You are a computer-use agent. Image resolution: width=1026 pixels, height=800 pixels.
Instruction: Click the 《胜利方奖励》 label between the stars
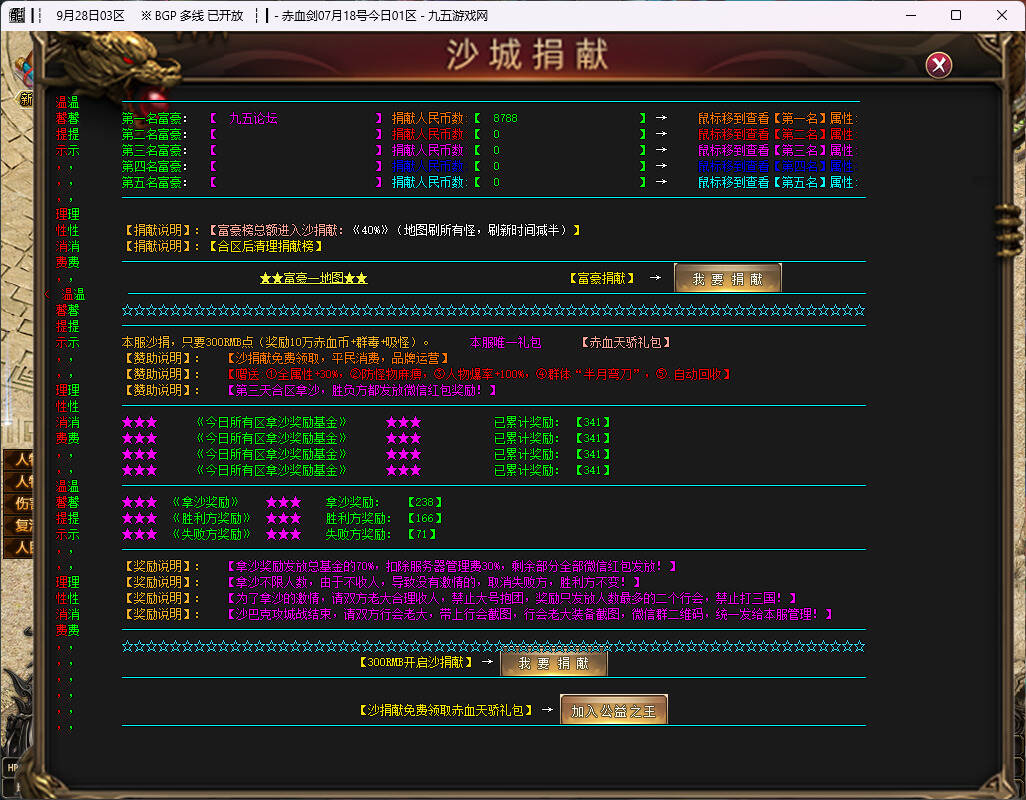click(x=211, y=518)
